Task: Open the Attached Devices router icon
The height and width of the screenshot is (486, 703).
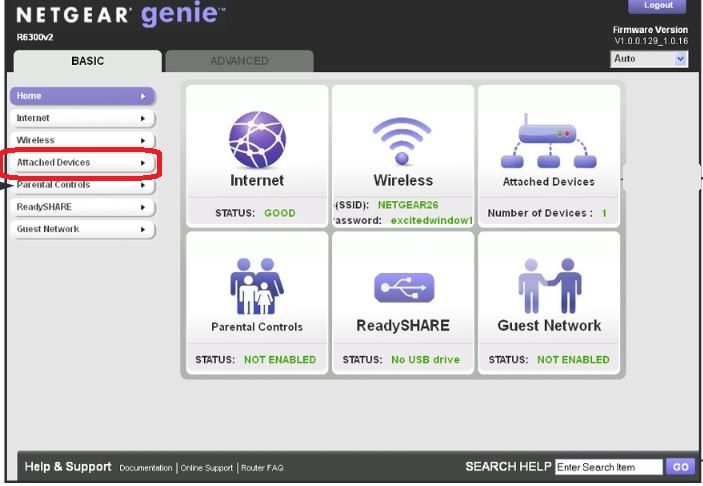Action: [548, 141]
